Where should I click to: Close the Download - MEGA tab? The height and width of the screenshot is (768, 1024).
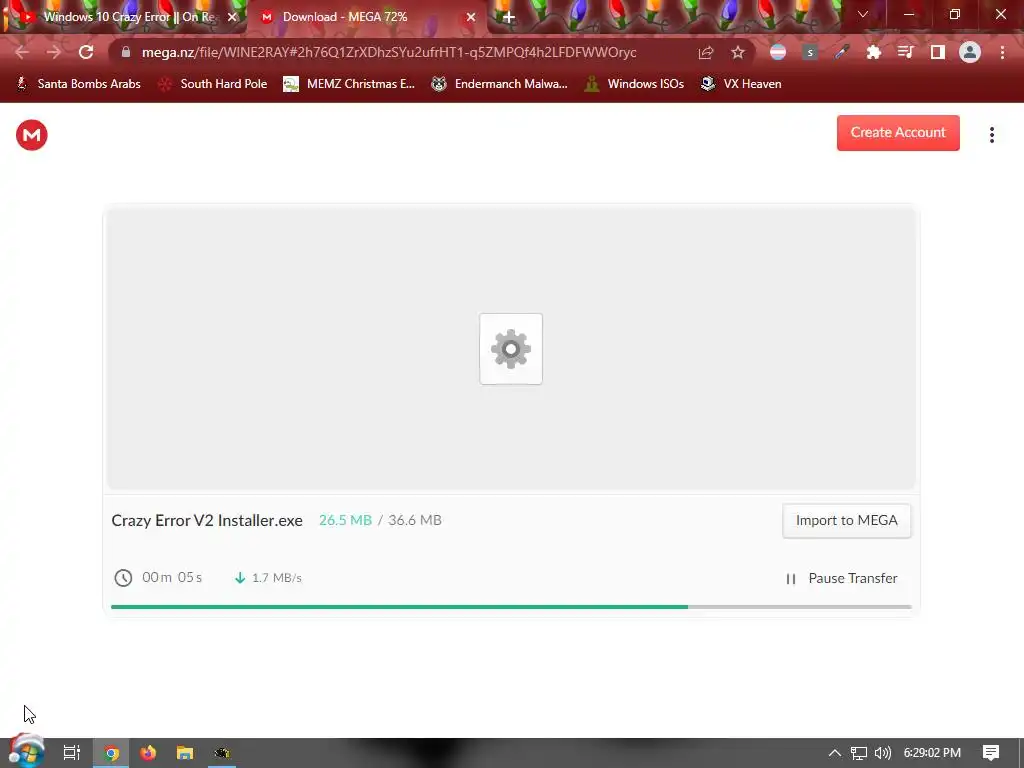471,17
